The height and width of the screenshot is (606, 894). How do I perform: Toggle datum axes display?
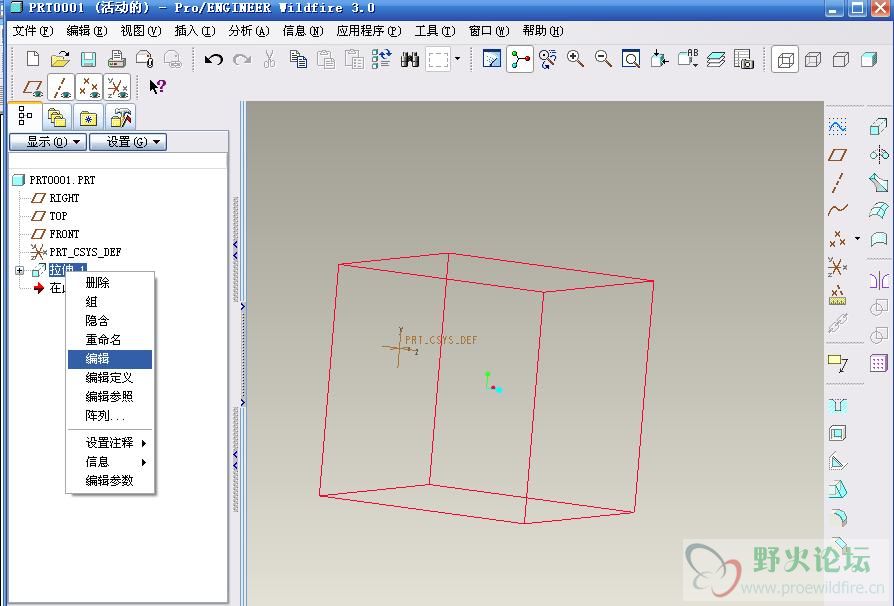61,88
